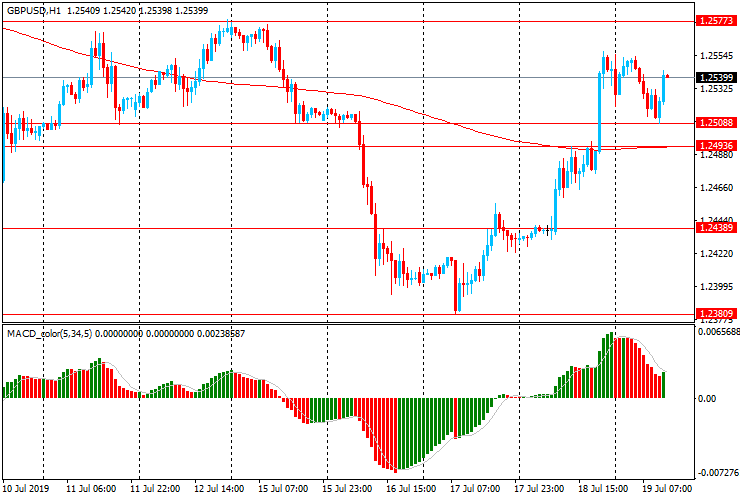The image size is (740, 500).
Task: Click the MACD_color(5,34,5) indicator label
Action: click(50, 334)
